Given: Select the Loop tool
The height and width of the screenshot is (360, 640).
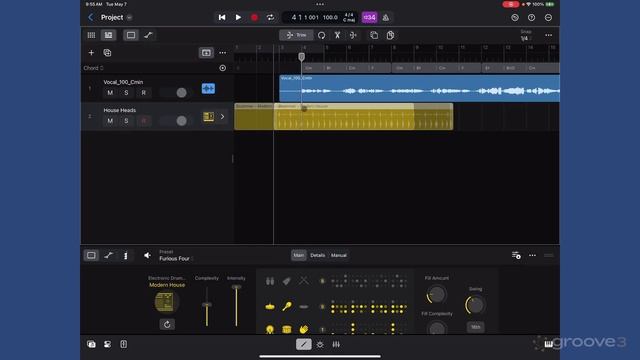Looking at the screenshot, I should (322, 36).
